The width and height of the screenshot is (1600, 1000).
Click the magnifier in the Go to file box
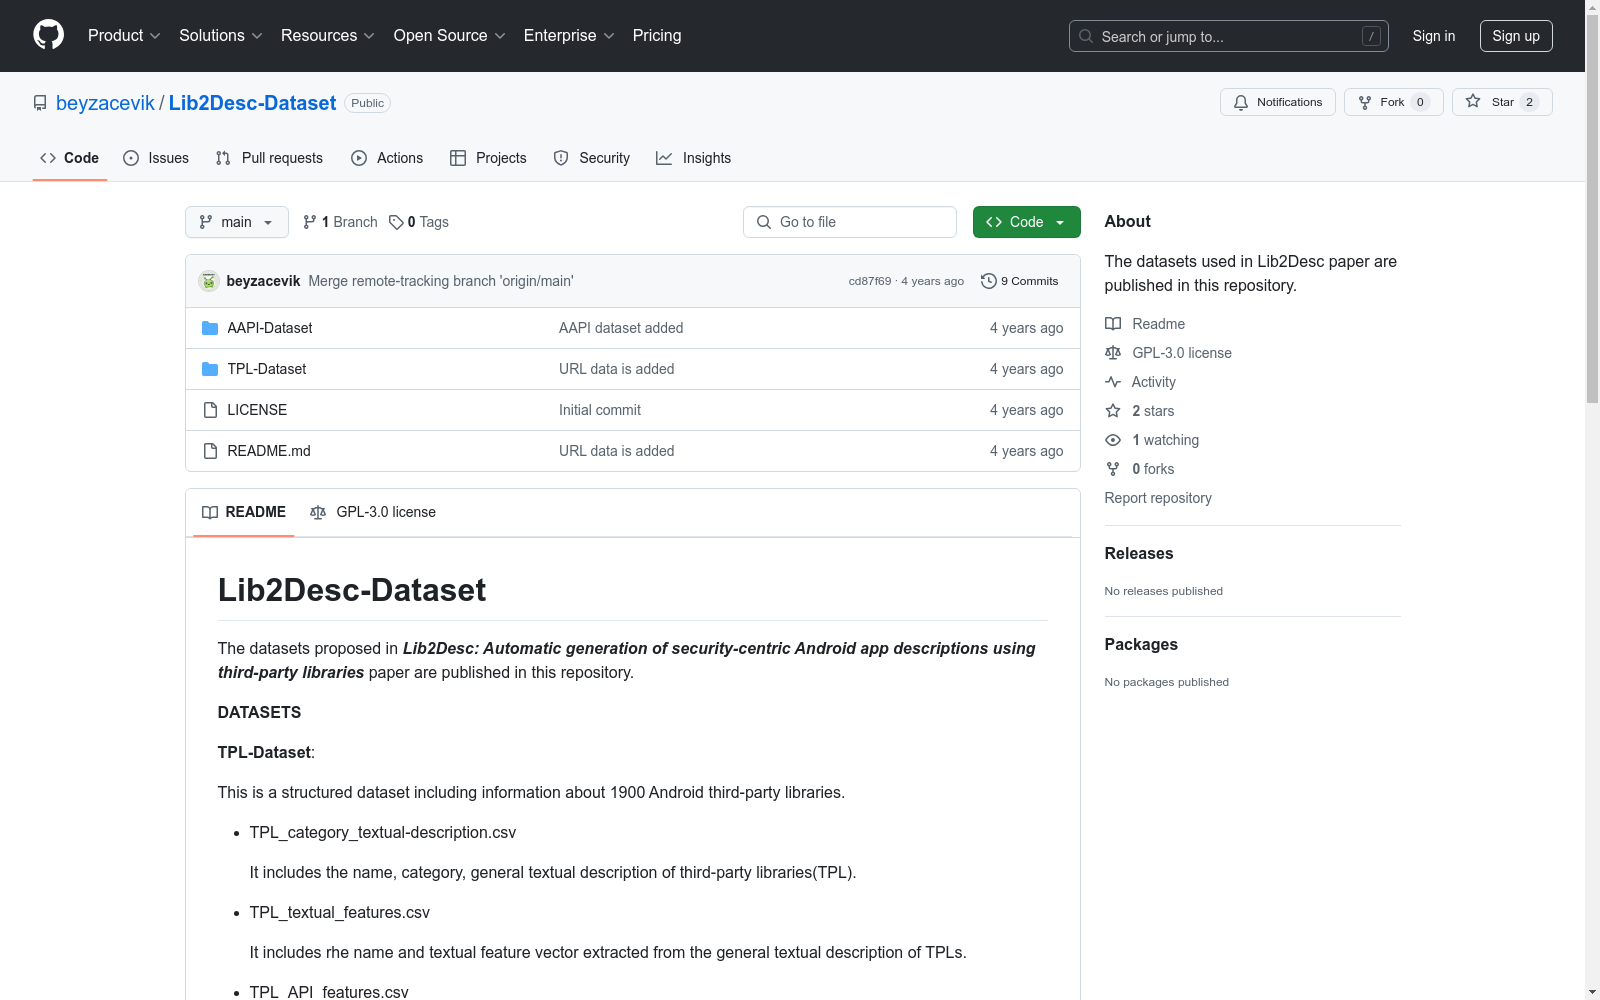point(764,222)
